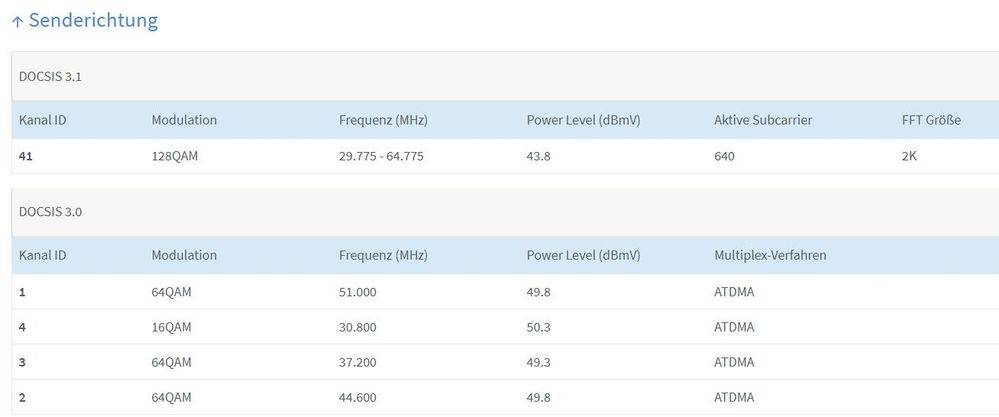Click the 50.3 power level value
The height and width of the screenshot is (417, 999).
[539, 327]
